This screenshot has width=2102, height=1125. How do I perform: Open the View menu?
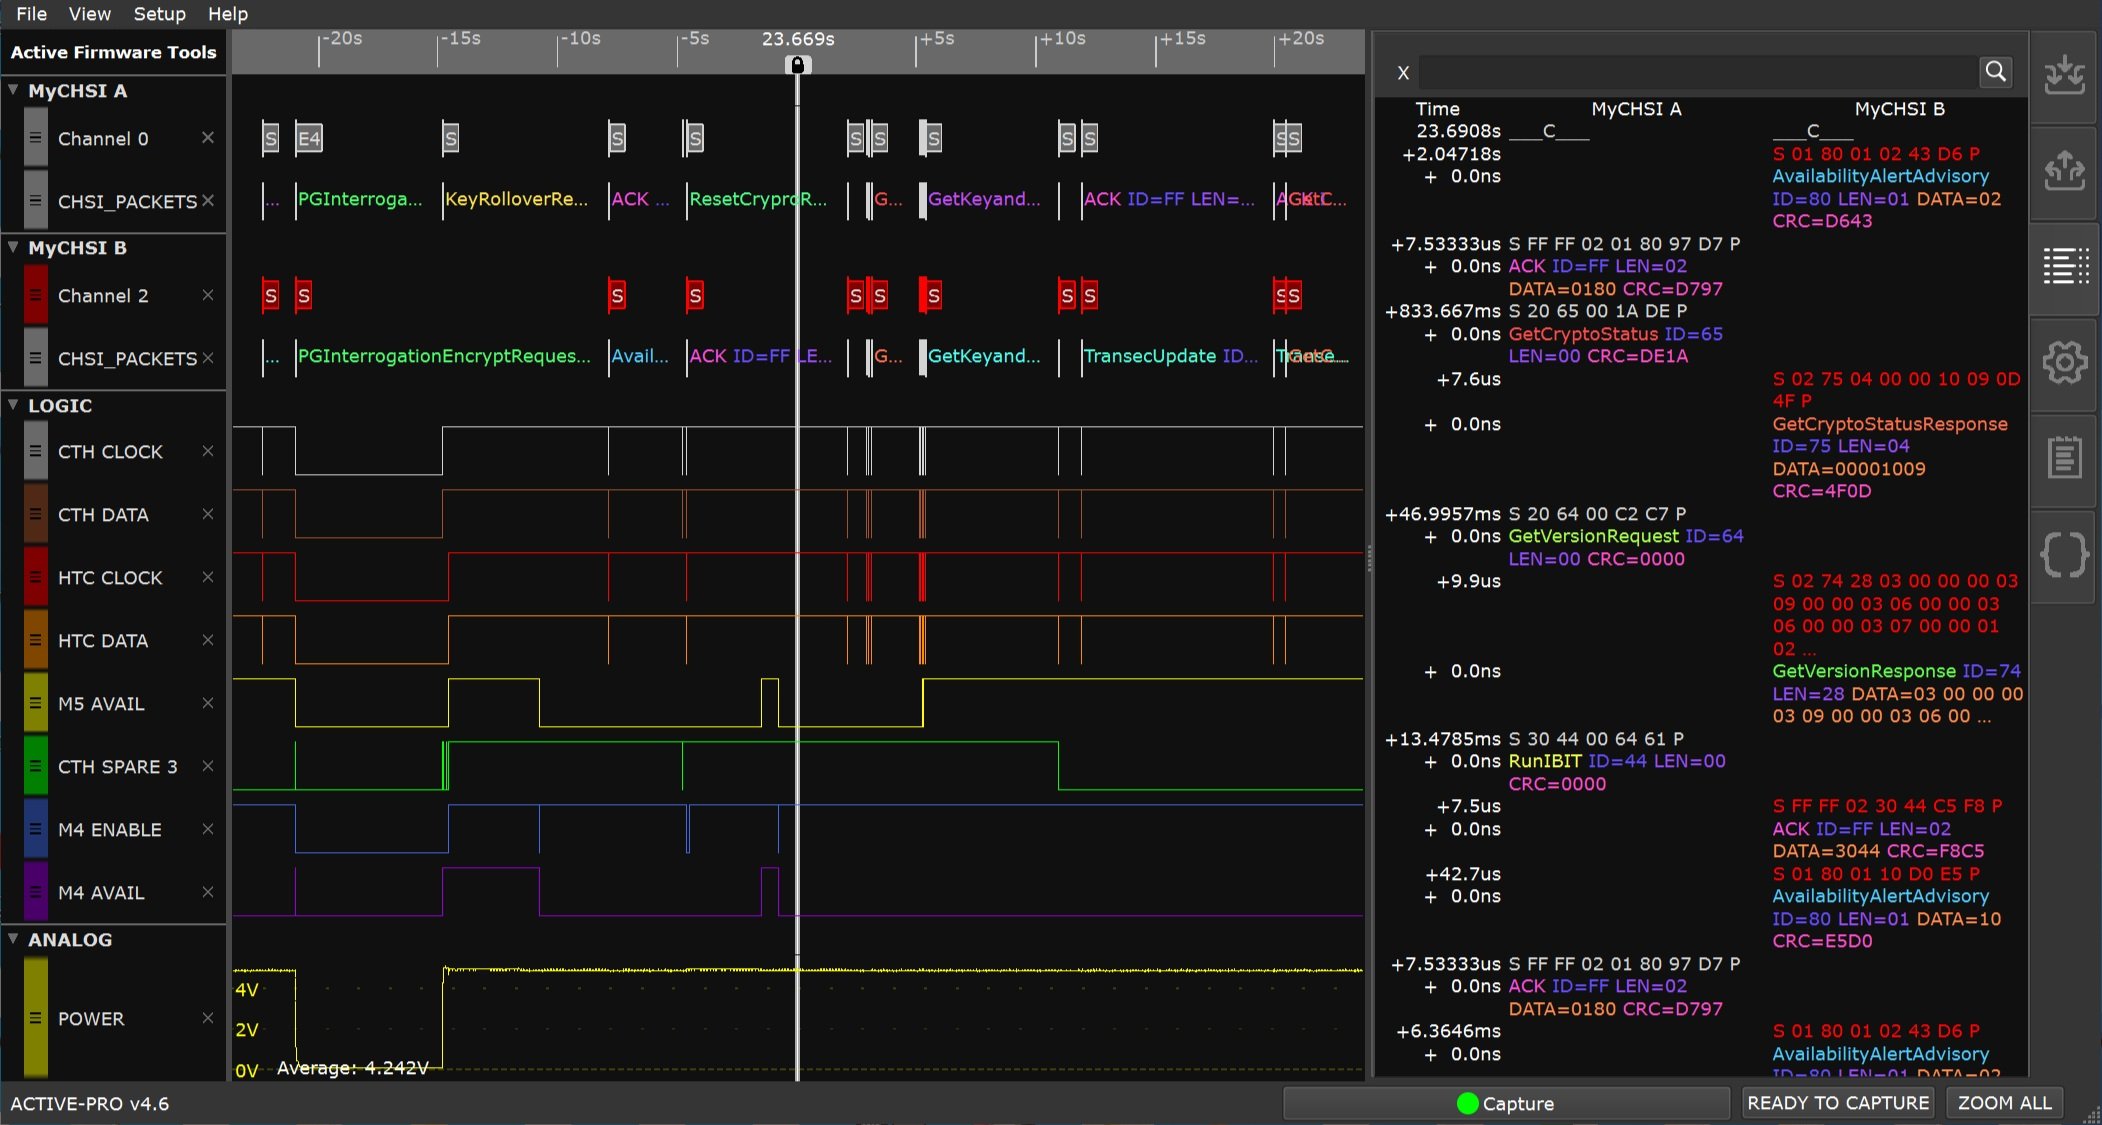point(89,14)
